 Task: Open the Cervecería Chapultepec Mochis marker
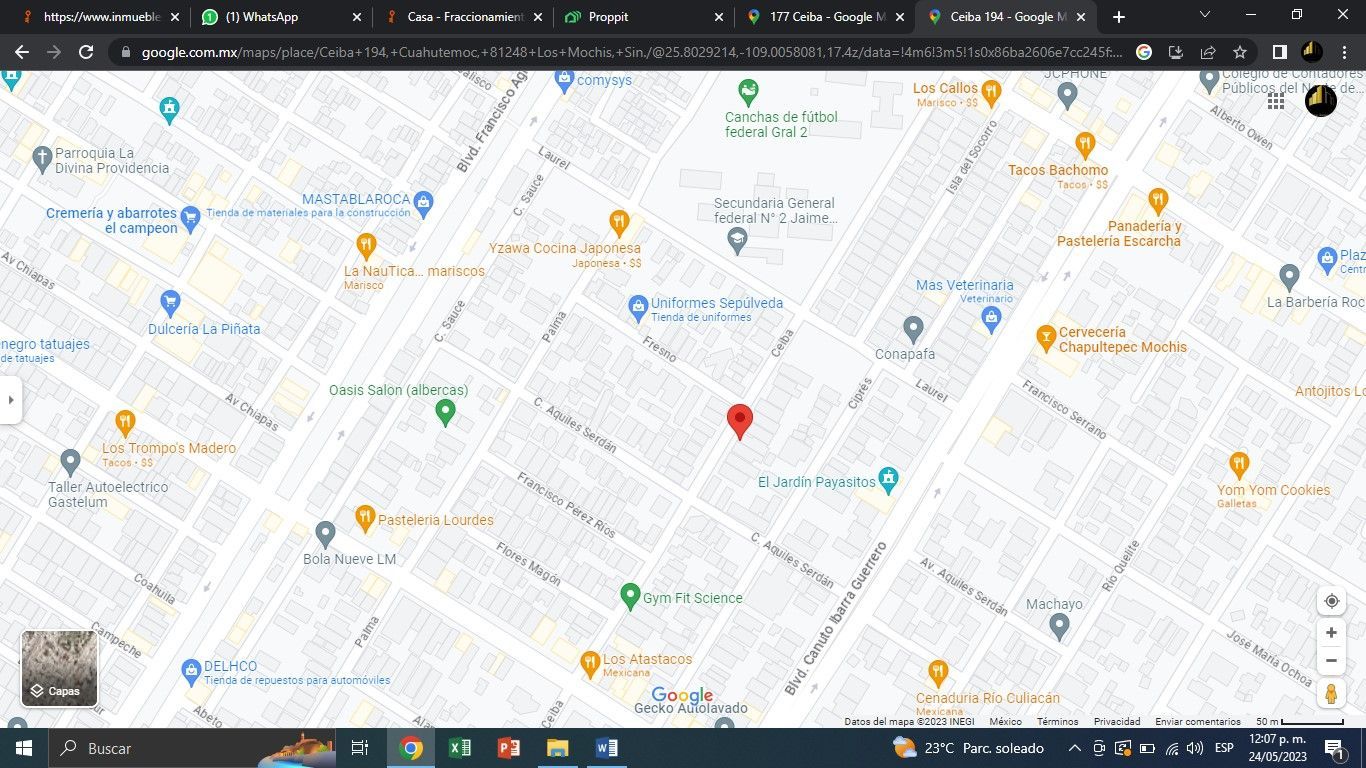[1046, 338]
